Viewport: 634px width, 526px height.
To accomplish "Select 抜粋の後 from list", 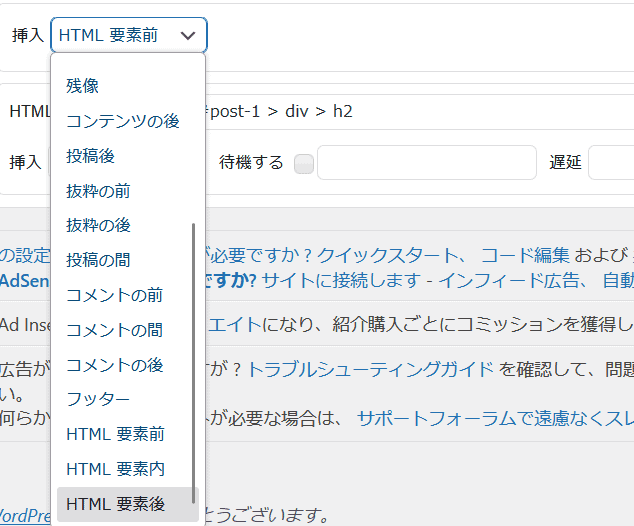I will [x=98, y=226].
